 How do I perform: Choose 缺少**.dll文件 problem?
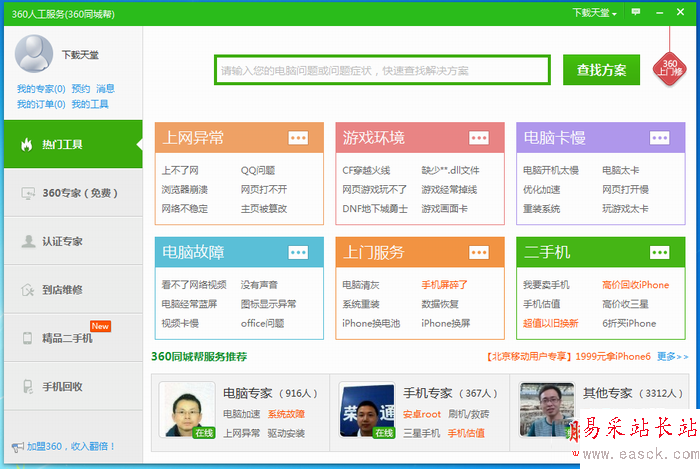click(450, 170)
